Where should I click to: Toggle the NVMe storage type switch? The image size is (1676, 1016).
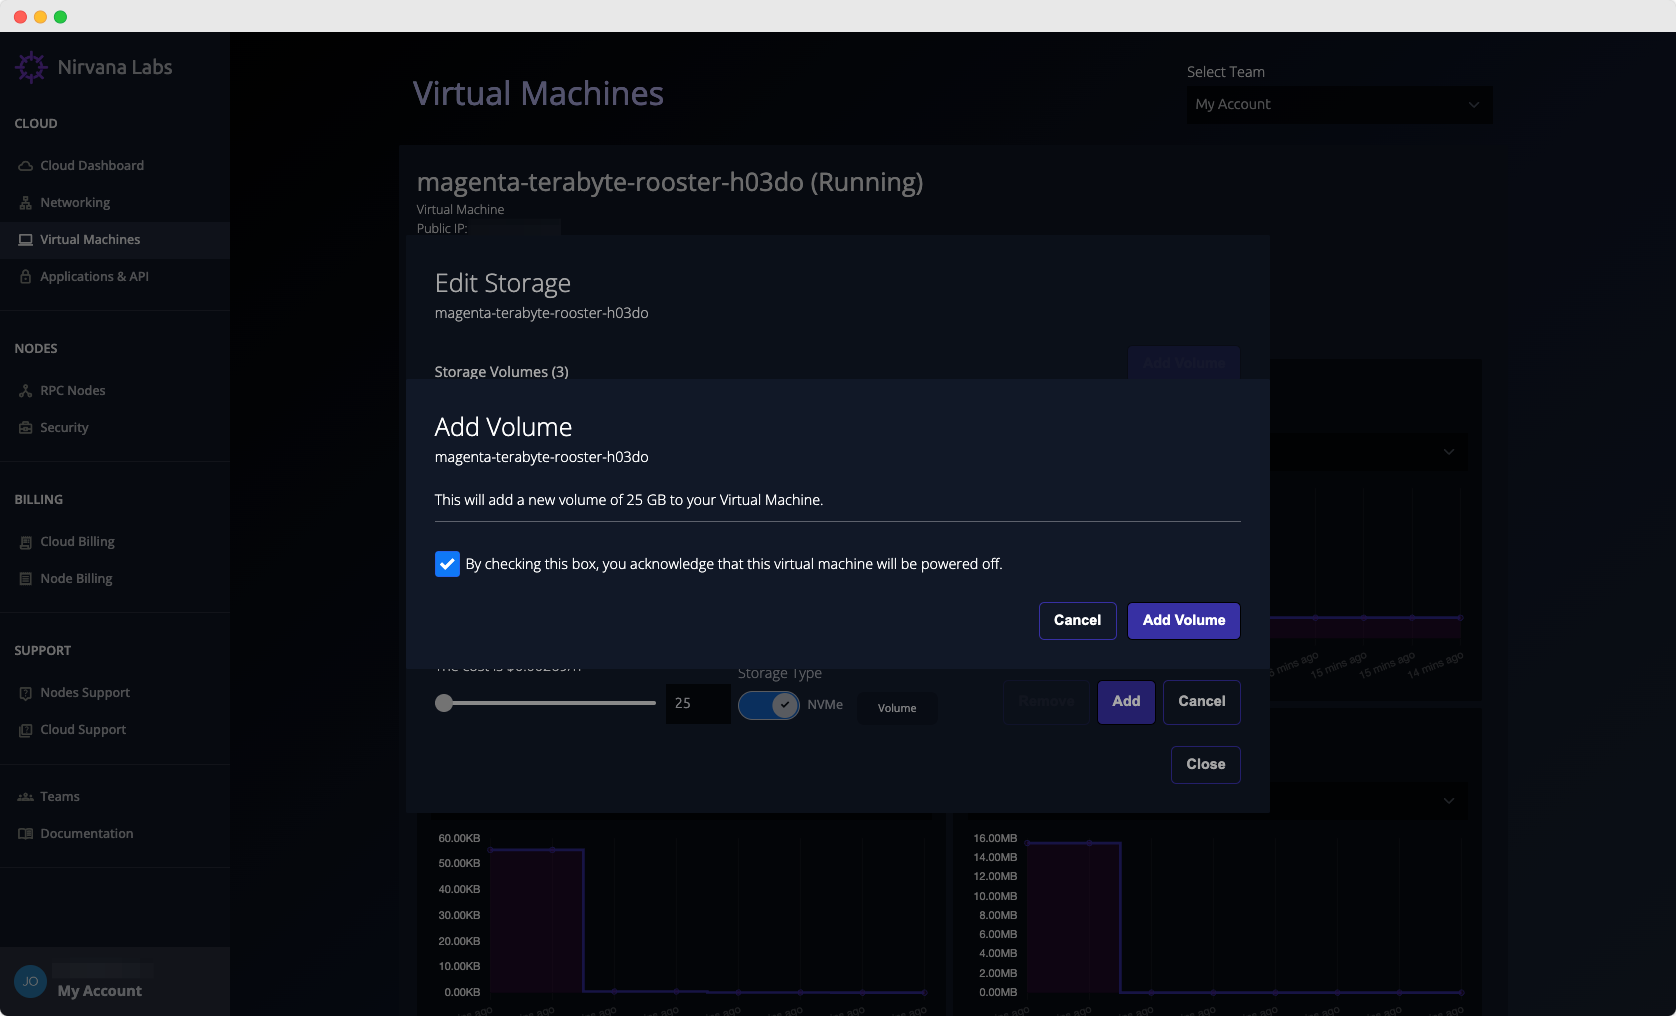coord(768,705)
